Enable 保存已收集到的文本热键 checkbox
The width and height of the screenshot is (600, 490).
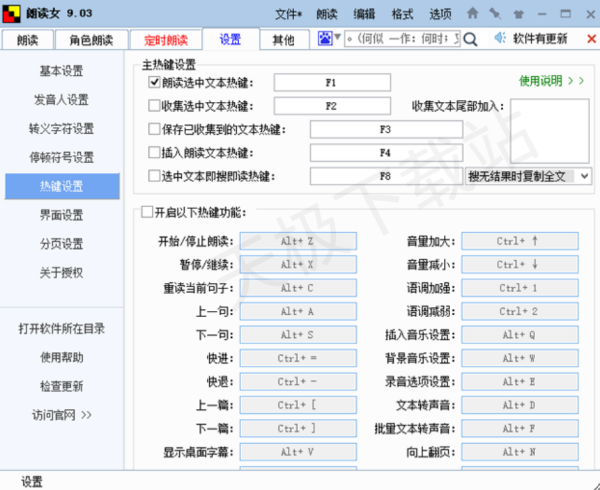click(x=154, y=129)
